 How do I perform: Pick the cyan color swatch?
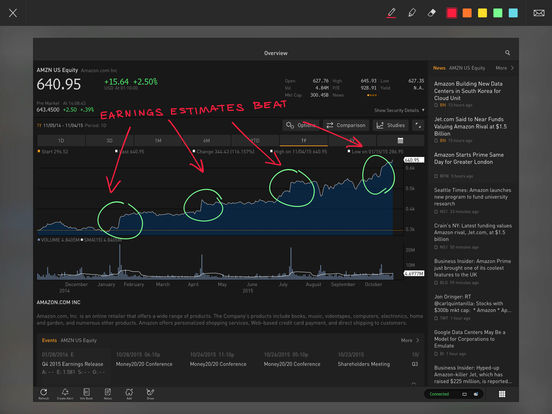(x=513, y=13)
